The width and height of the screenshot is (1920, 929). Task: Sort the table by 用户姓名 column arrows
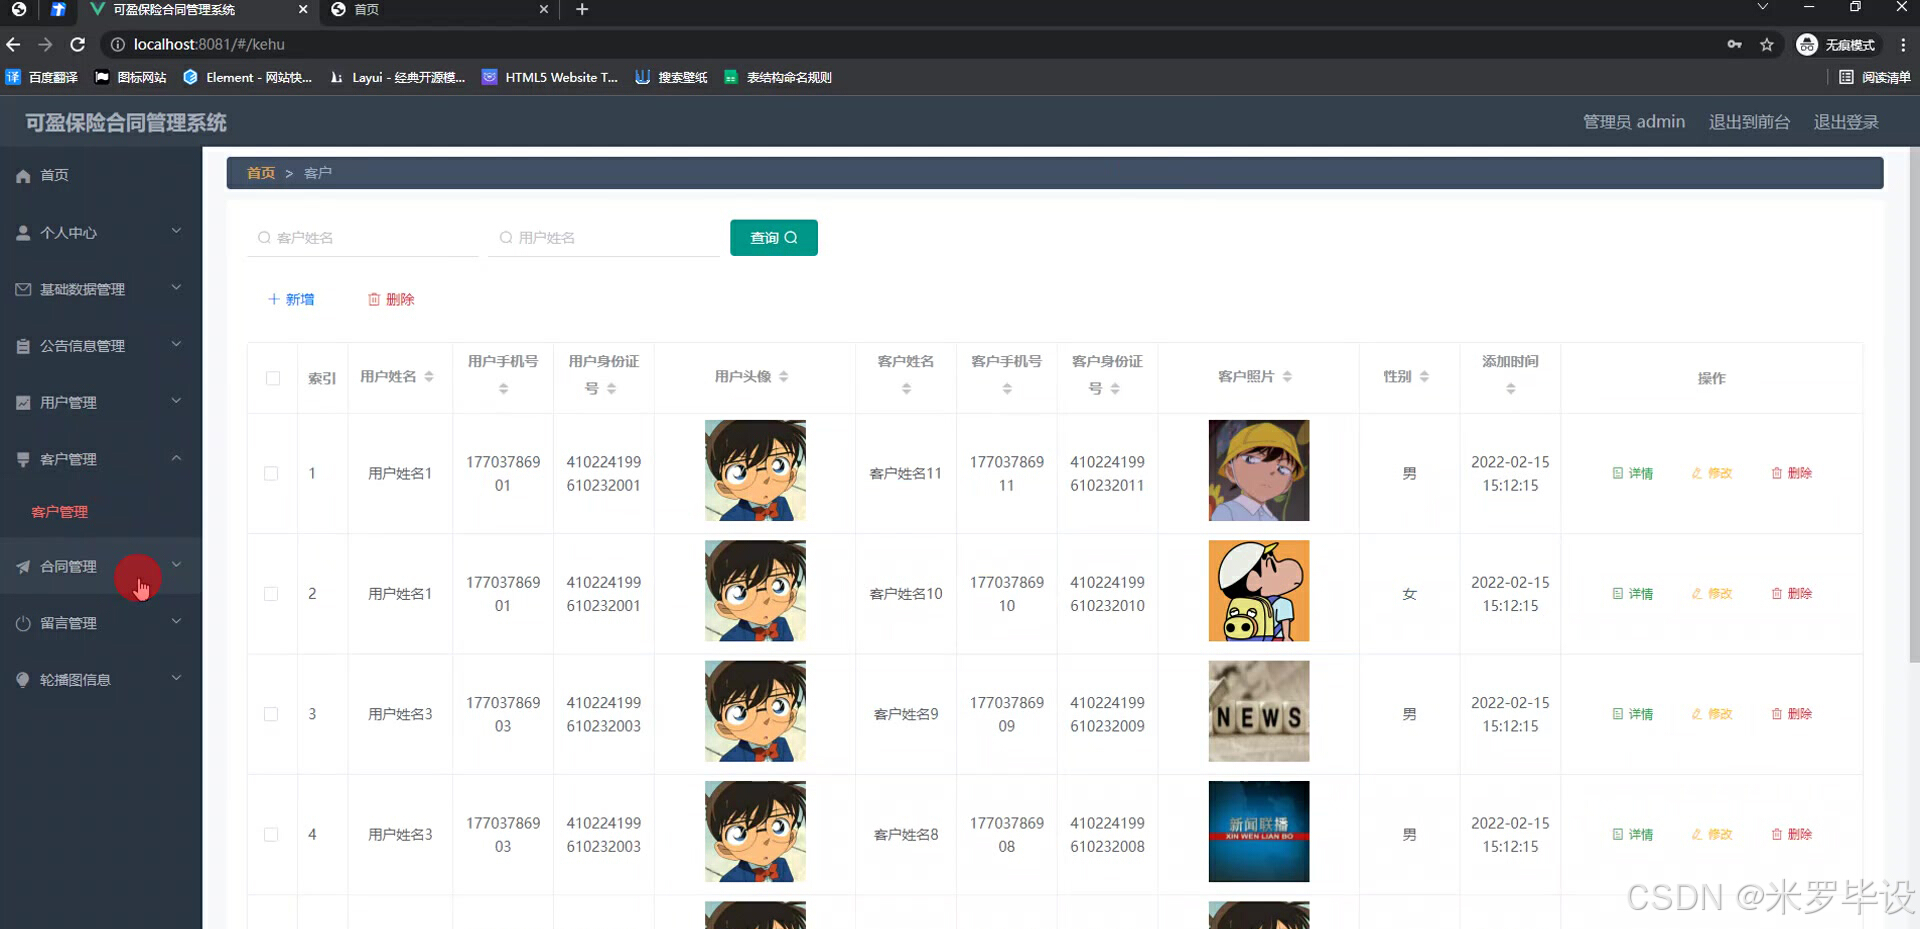click(429, 377)
